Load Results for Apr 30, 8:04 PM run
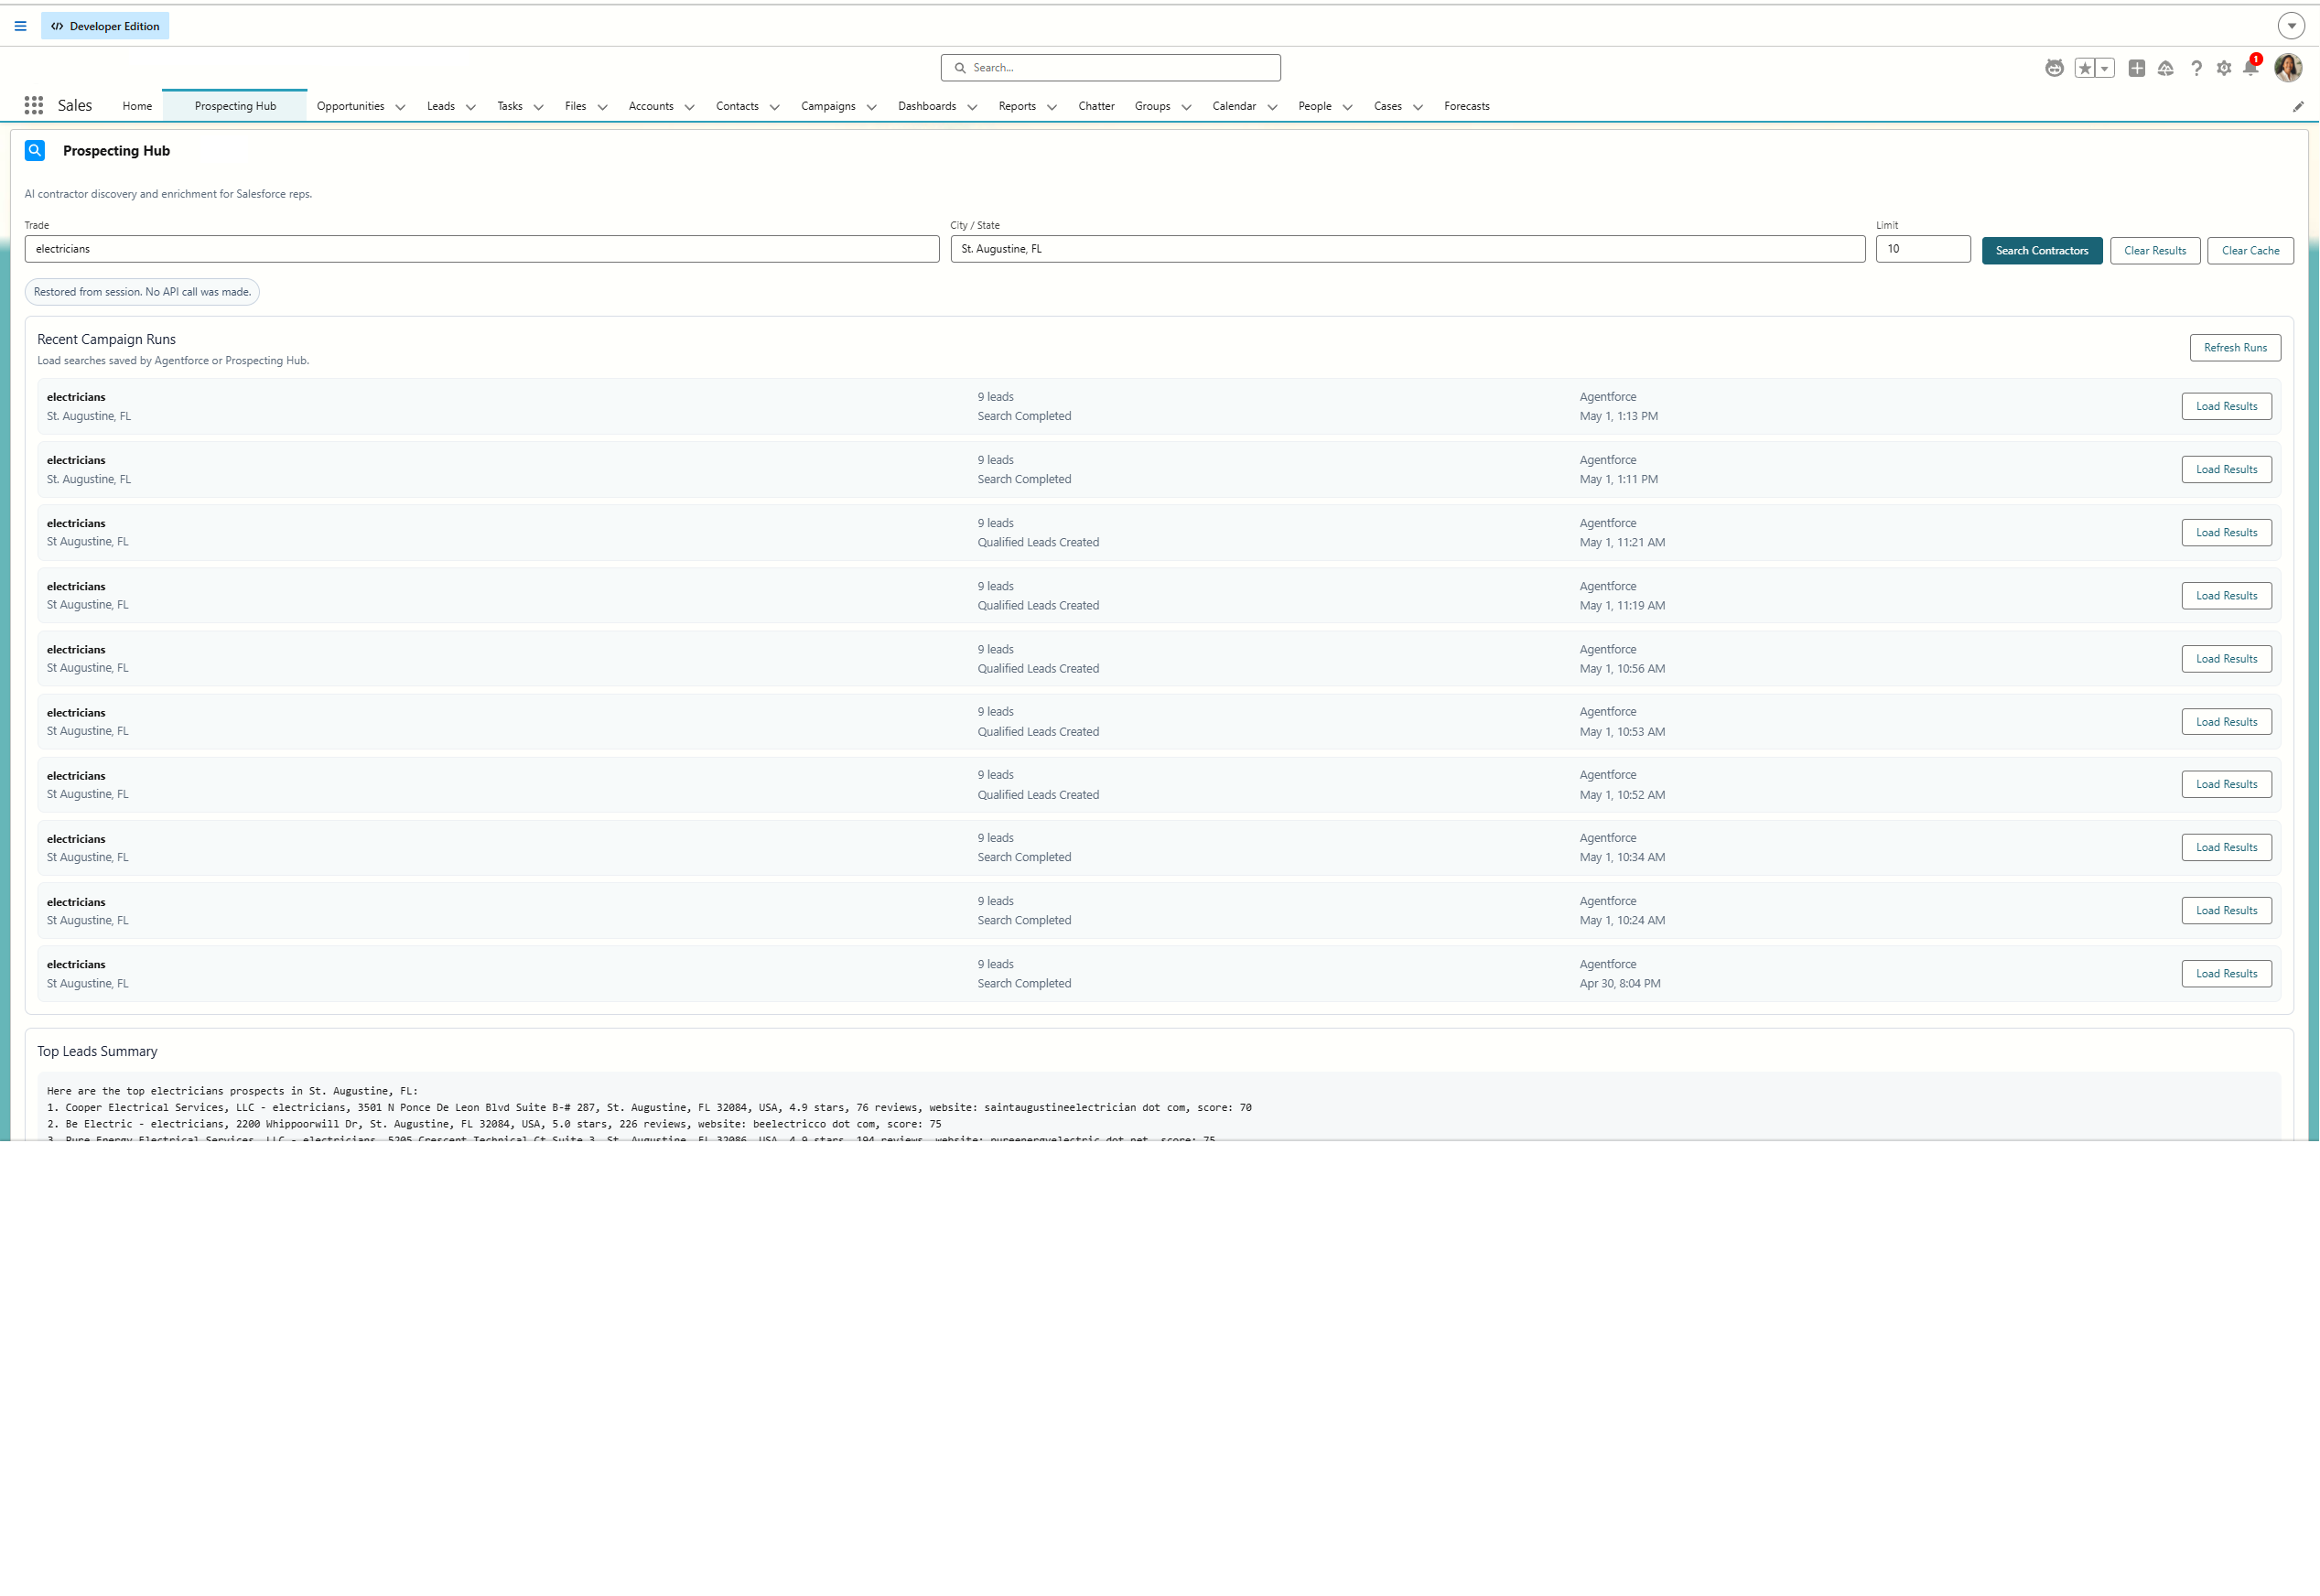The width and height of the screenshot is (2320, 1596). pos(2226,973)
